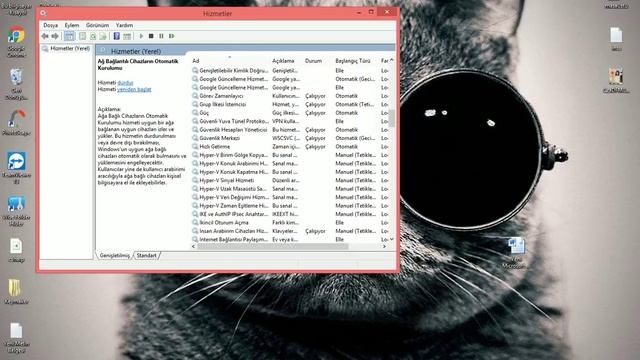Click the Export List toolbar icon

[103, 36]
